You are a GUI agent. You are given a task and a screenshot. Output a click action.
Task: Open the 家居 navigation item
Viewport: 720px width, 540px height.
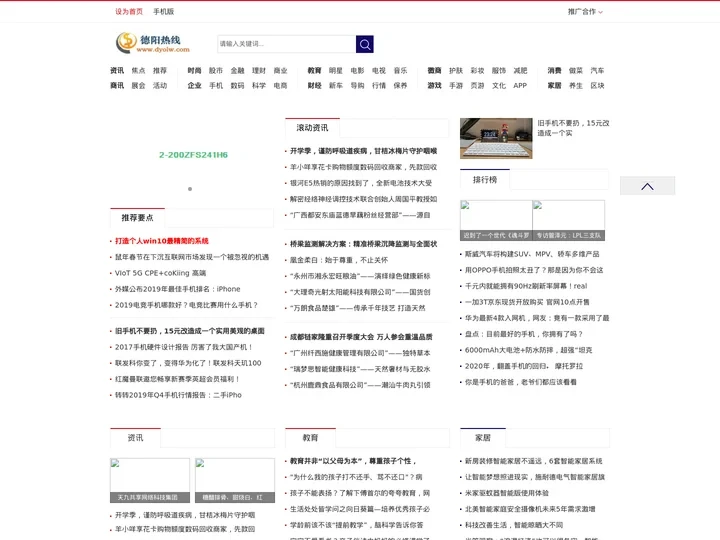(555, 85)
